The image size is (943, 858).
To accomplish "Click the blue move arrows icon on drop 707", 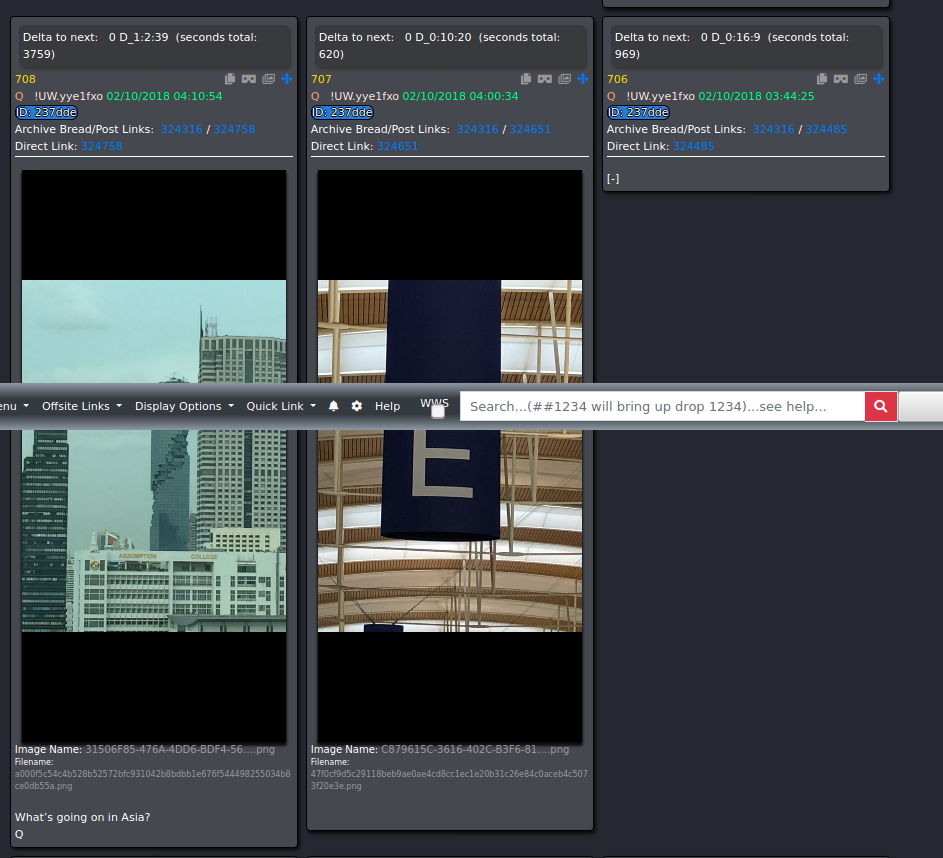I will pyautogui.click(x=583, y=79).
